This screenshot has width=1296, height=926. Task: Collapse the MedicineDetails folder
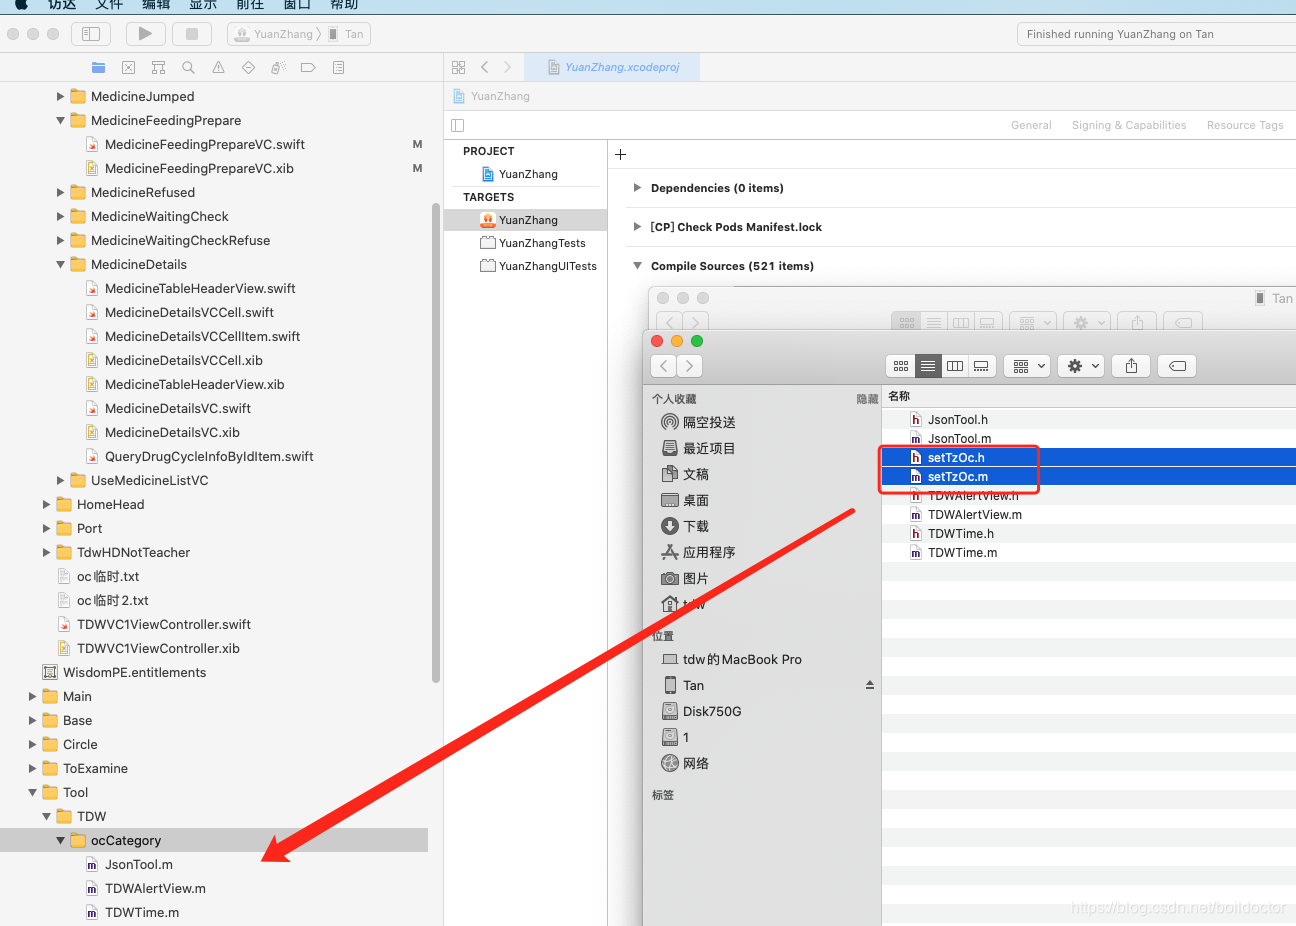click(x=60, y=265)
